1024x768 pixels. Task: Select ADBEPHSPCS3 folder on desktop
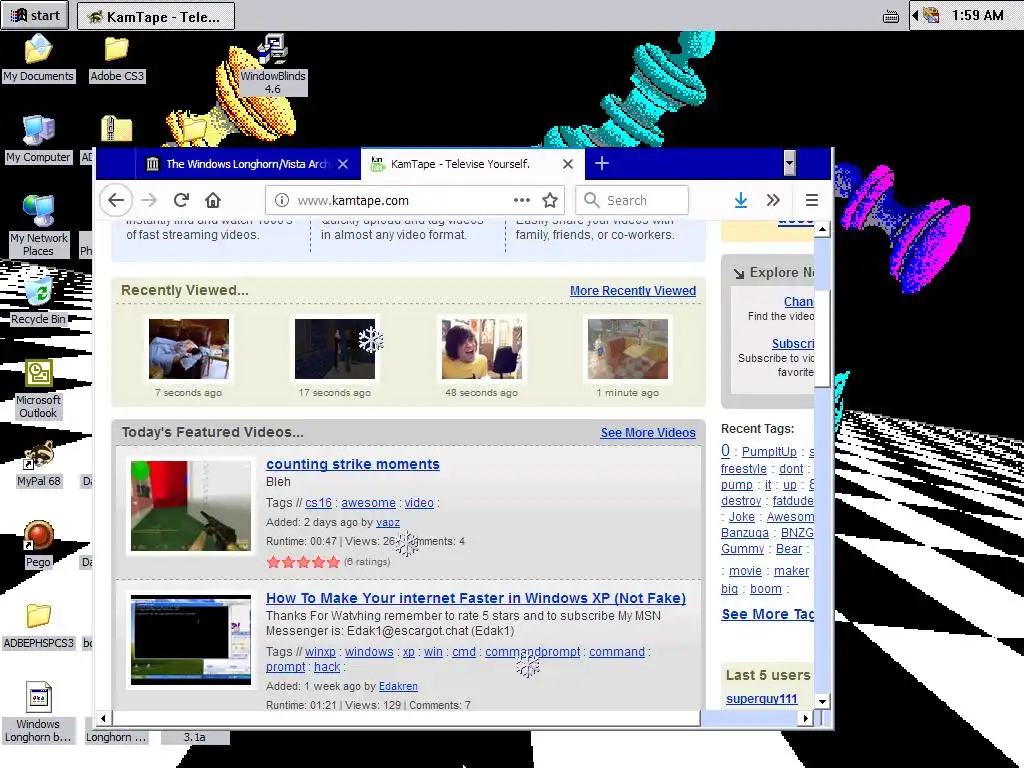(38, 626)
